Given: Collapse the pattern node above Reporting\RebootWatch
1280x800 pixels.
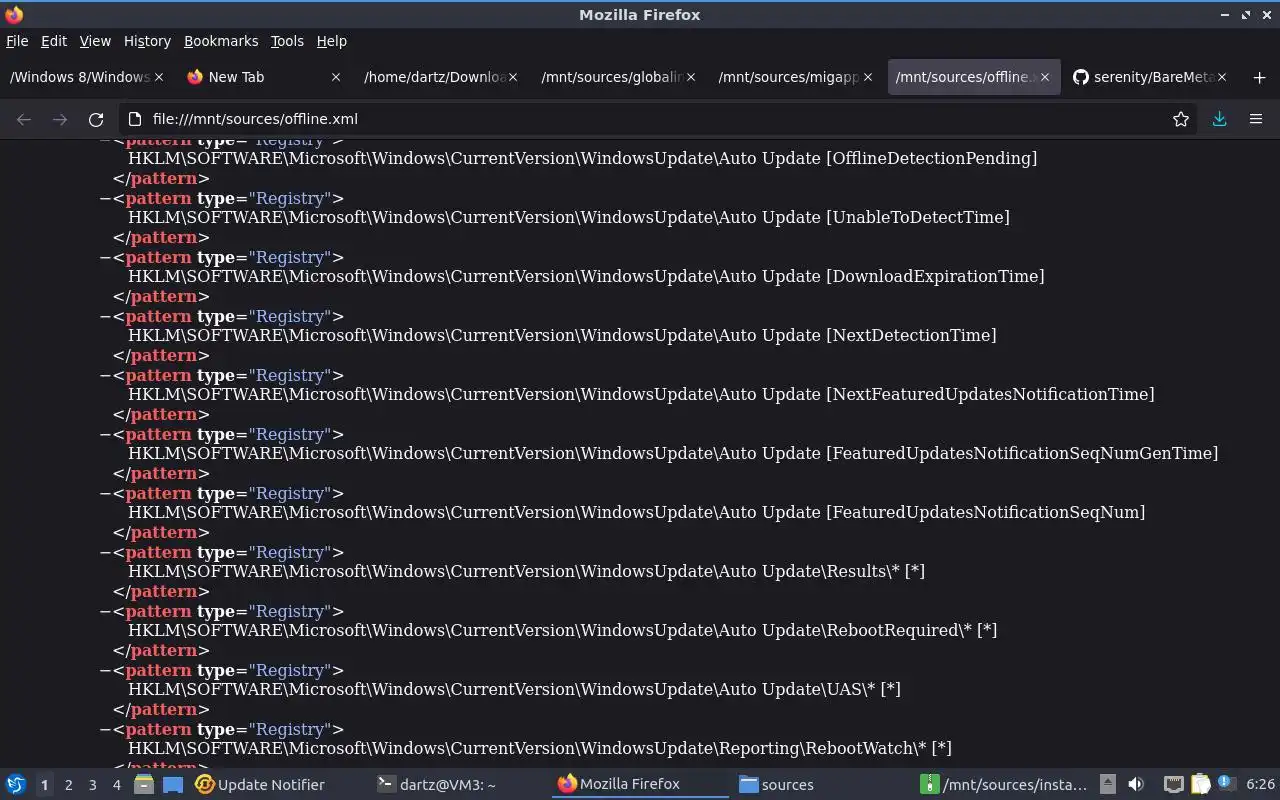Looking at the screenshot, I should (x=104, y=729).
